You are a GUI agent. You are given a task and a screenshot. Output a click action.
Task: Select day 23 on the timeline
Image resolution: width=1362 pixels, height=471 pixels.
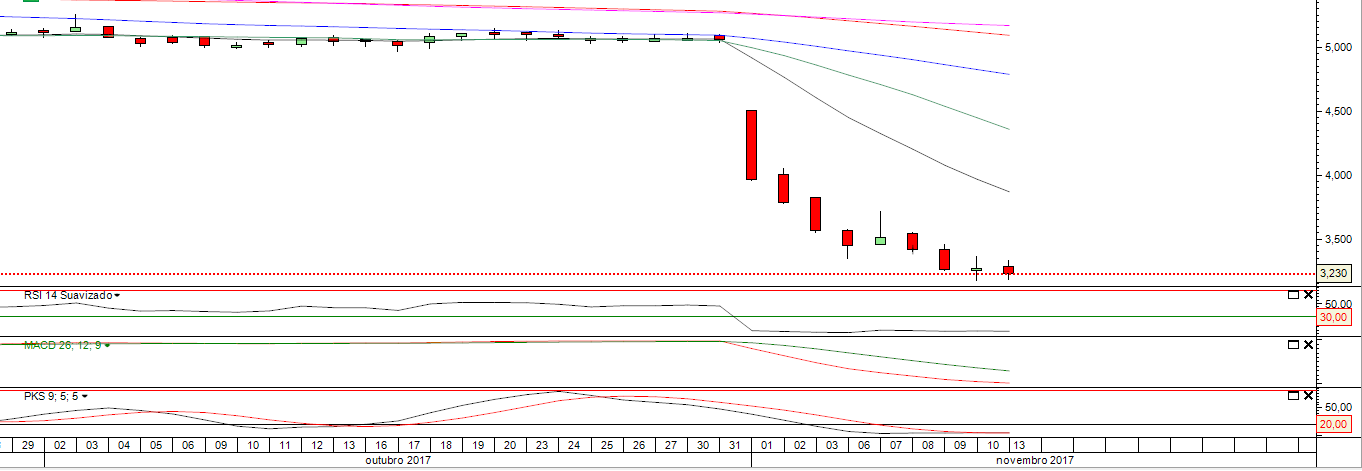click(542, 444)
